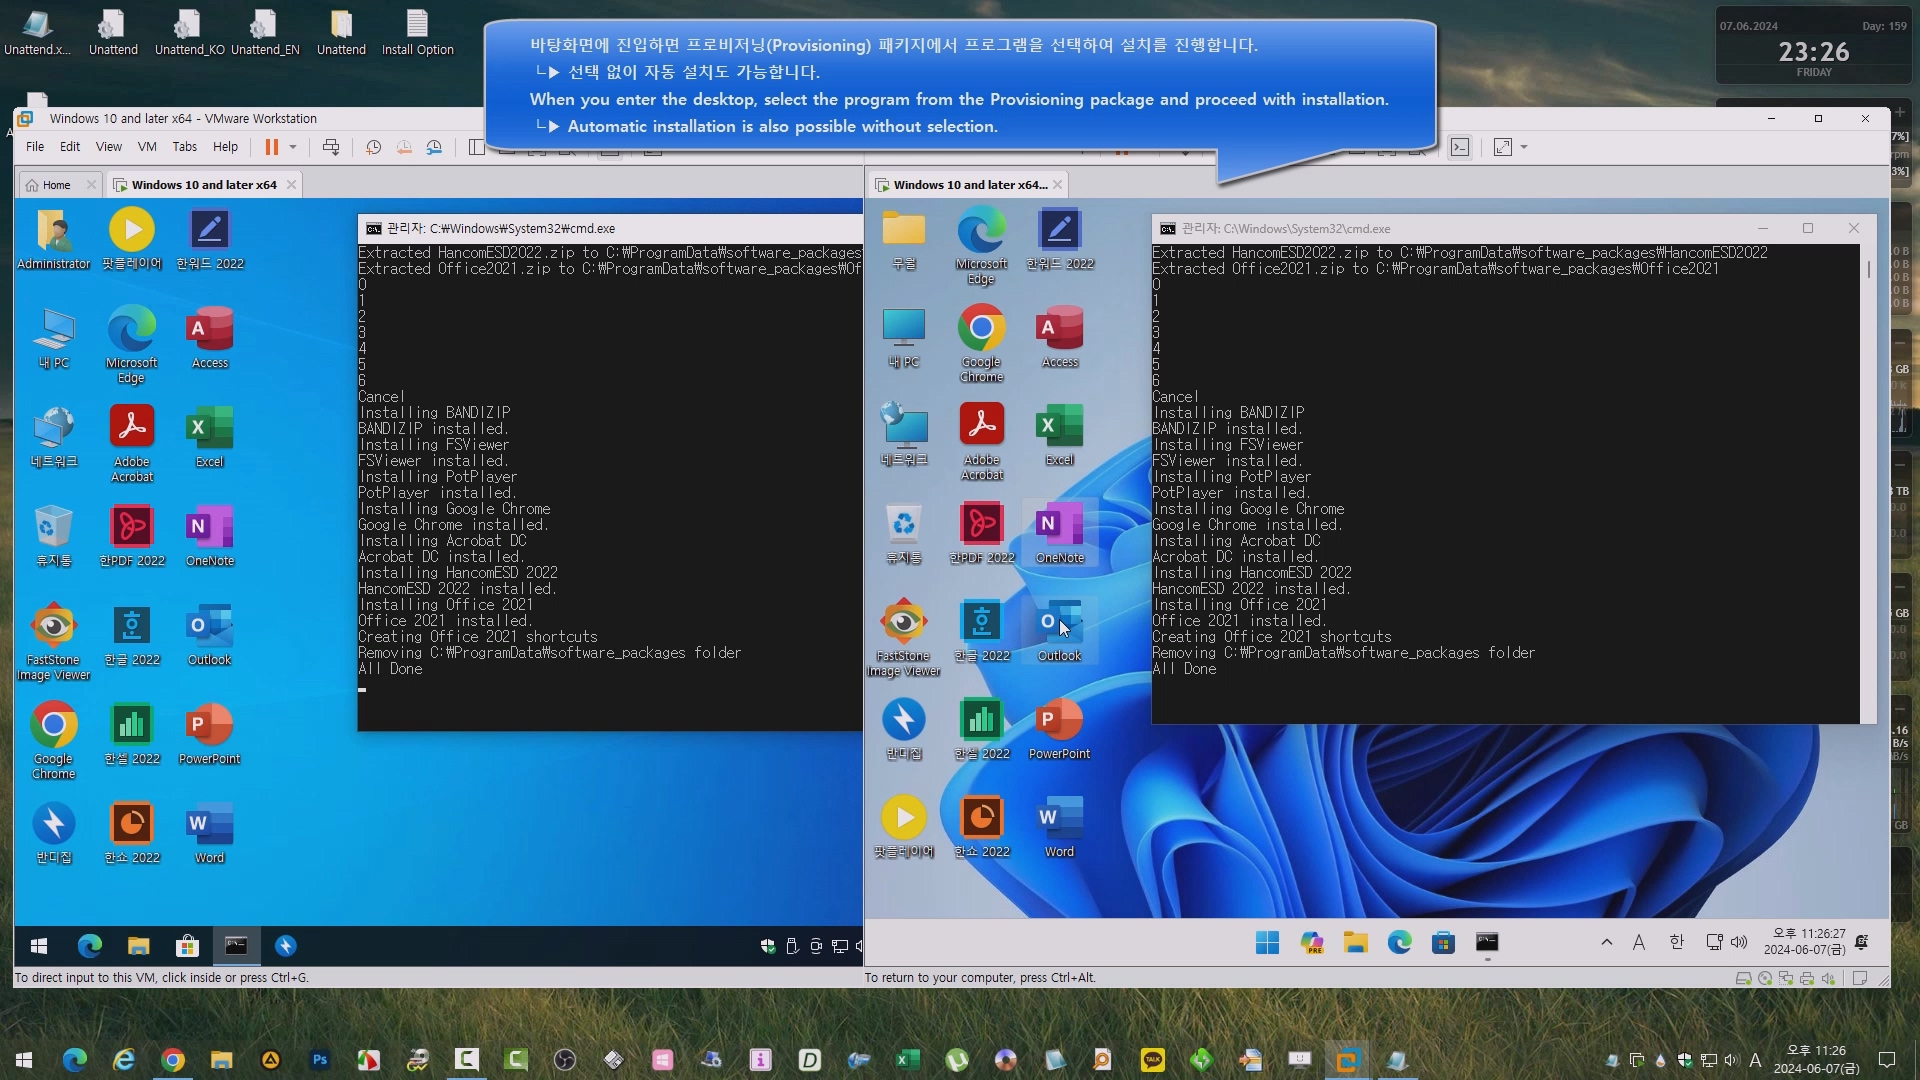This screenshot has height=1080, width=1920.
Task: Open Edge from left VM taskbar
Action: point(90,946)
